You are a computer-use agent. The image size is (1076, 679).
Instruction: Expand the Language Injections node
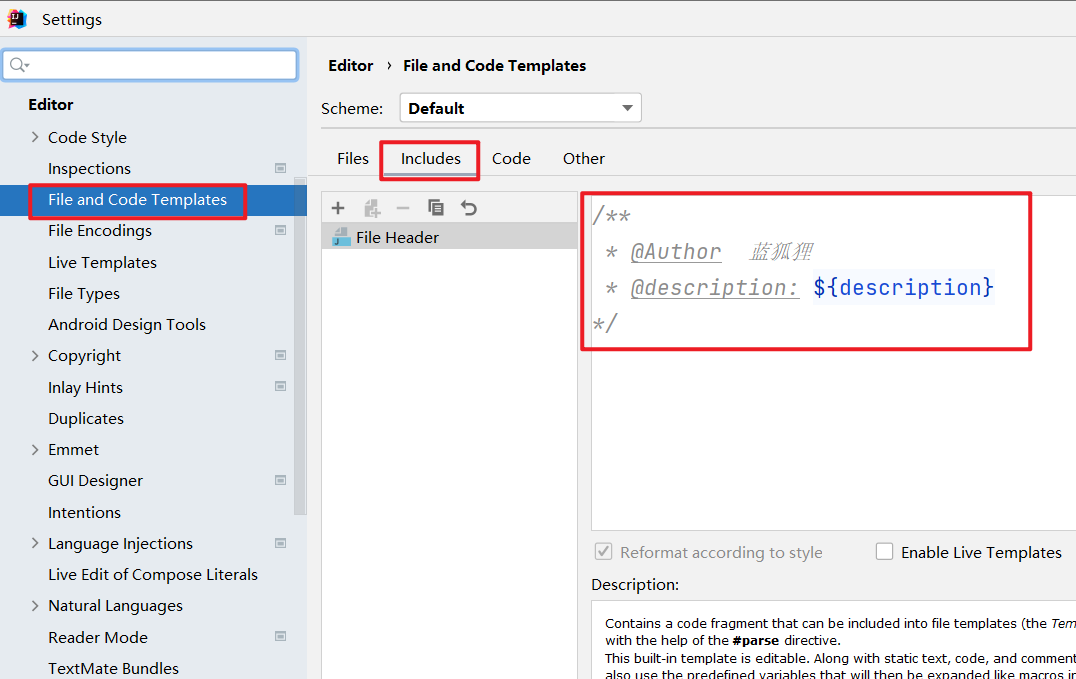click(x=35, y=543)
